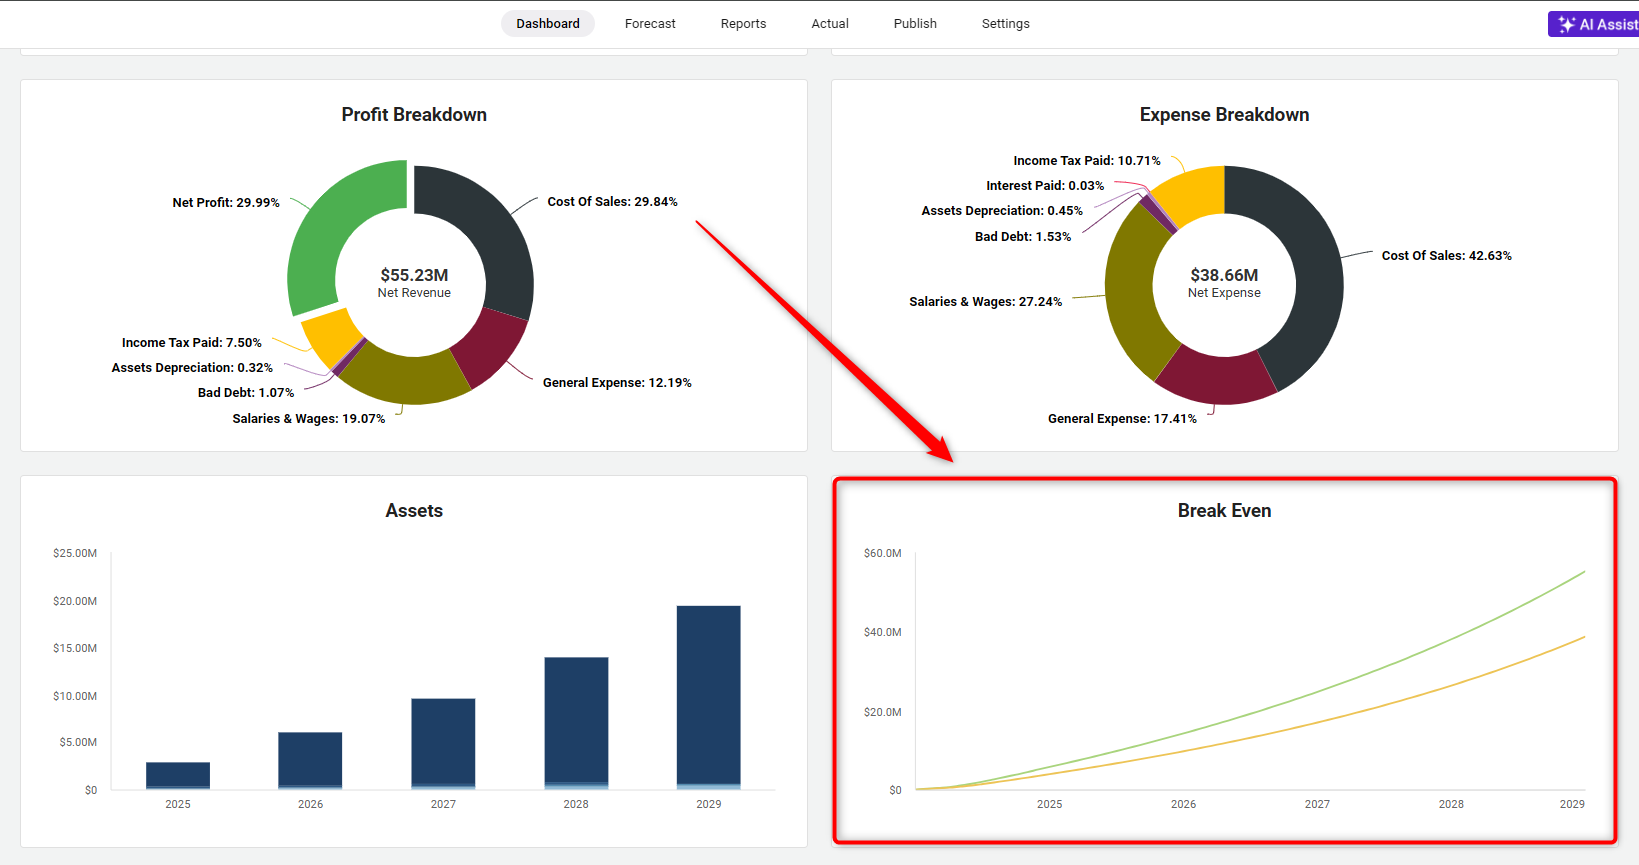Open the Publish tab
Image resolution: width=1639 pixels, height=865 pixels.
(x=915, y=24)
